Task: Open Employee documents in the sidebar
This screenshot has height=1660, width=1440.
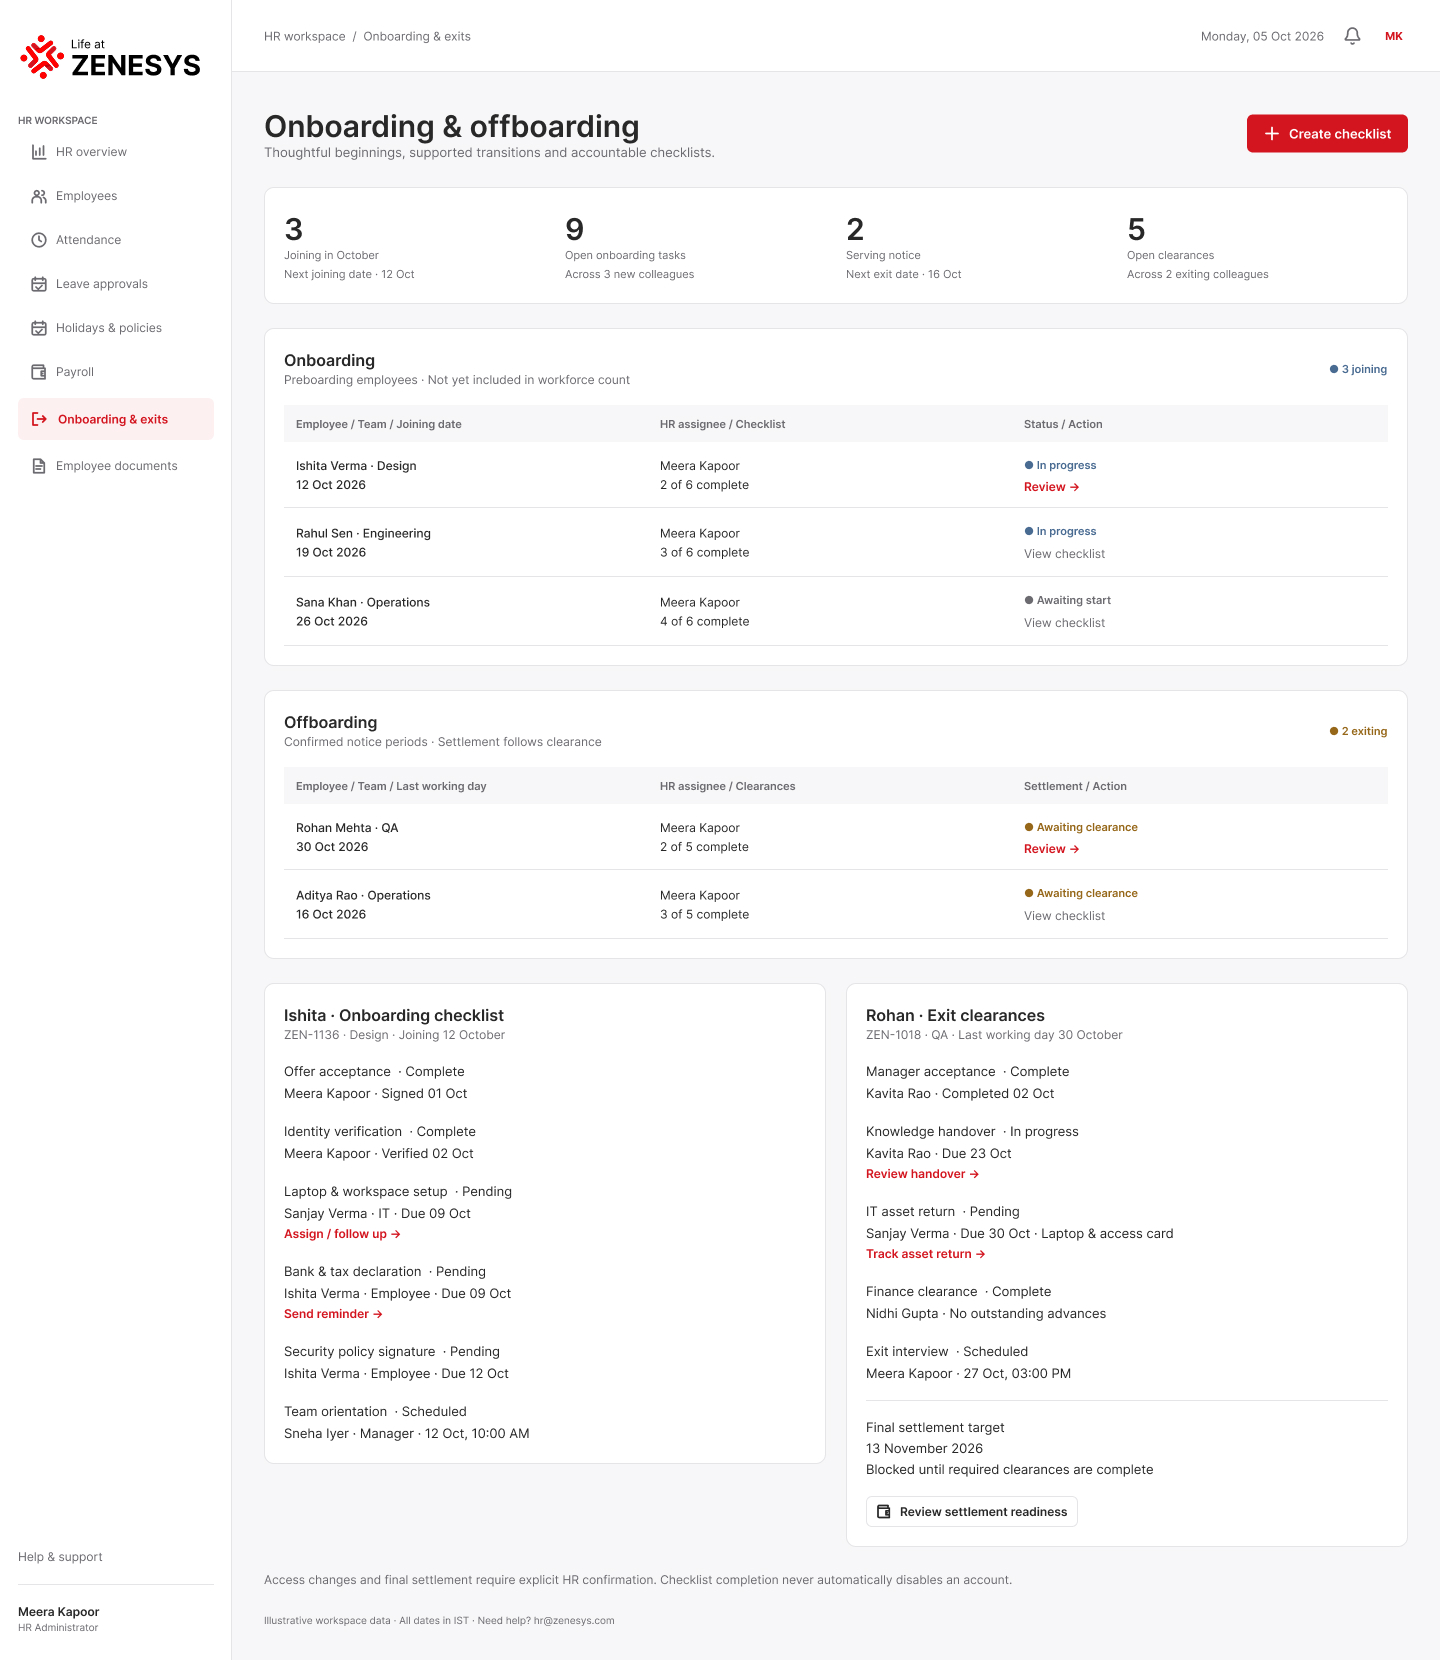Action: [116, 466]
